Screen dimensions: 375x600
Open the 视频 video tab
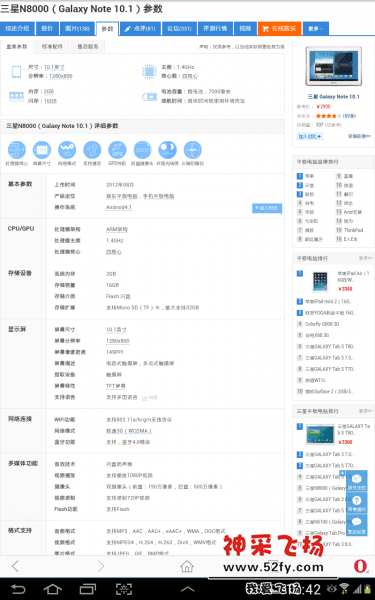(245, 29)
